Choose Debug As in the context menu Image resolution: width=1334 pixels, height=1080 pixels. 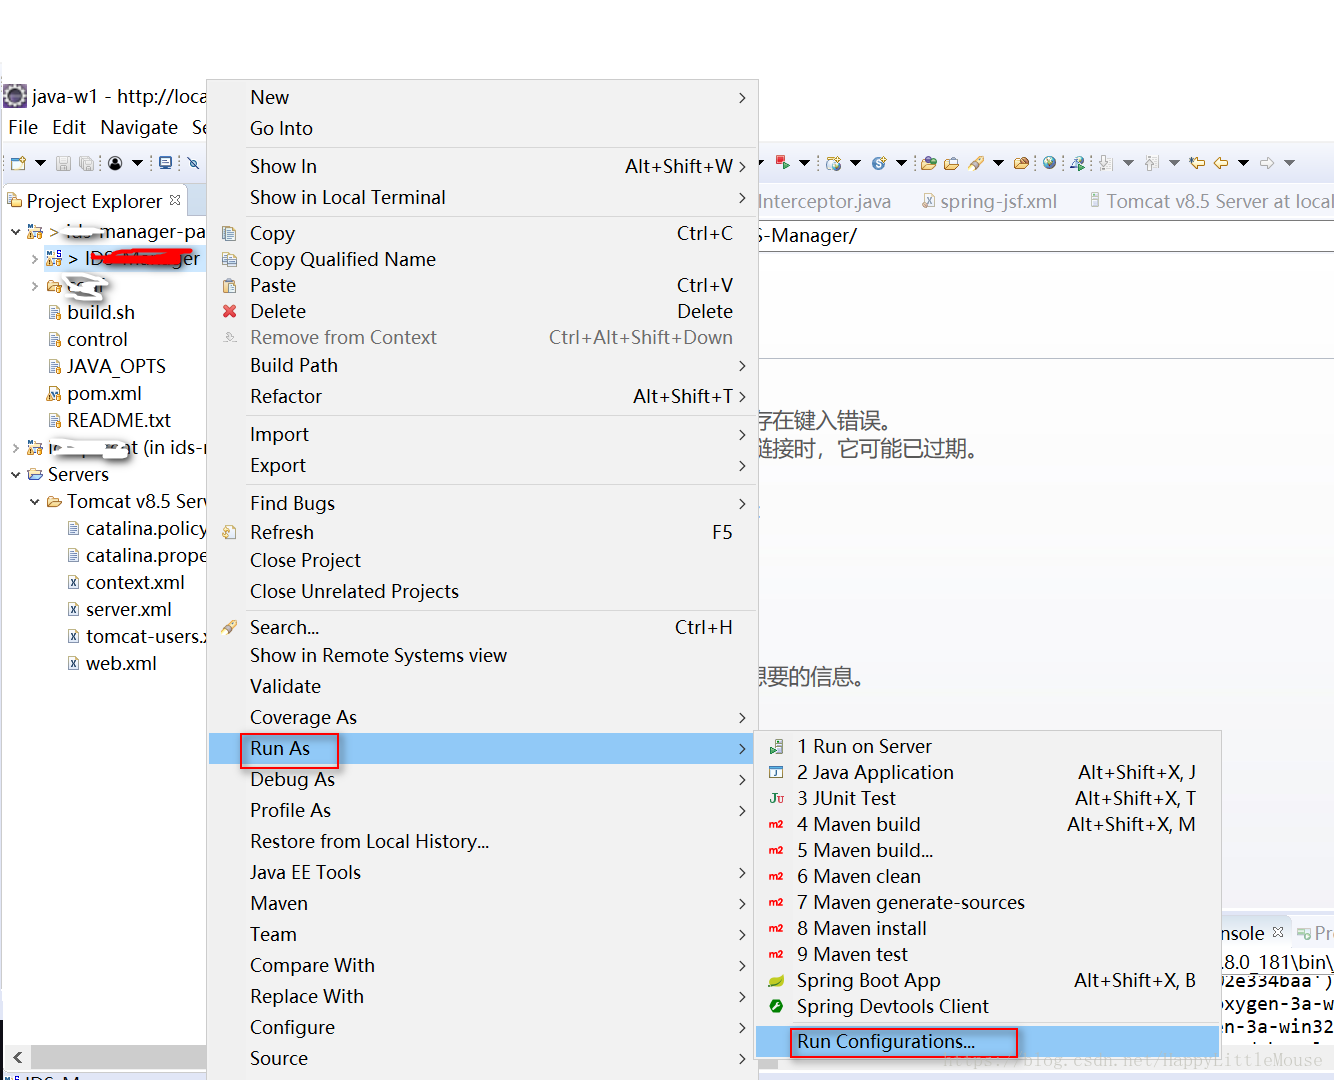(481, 779)
